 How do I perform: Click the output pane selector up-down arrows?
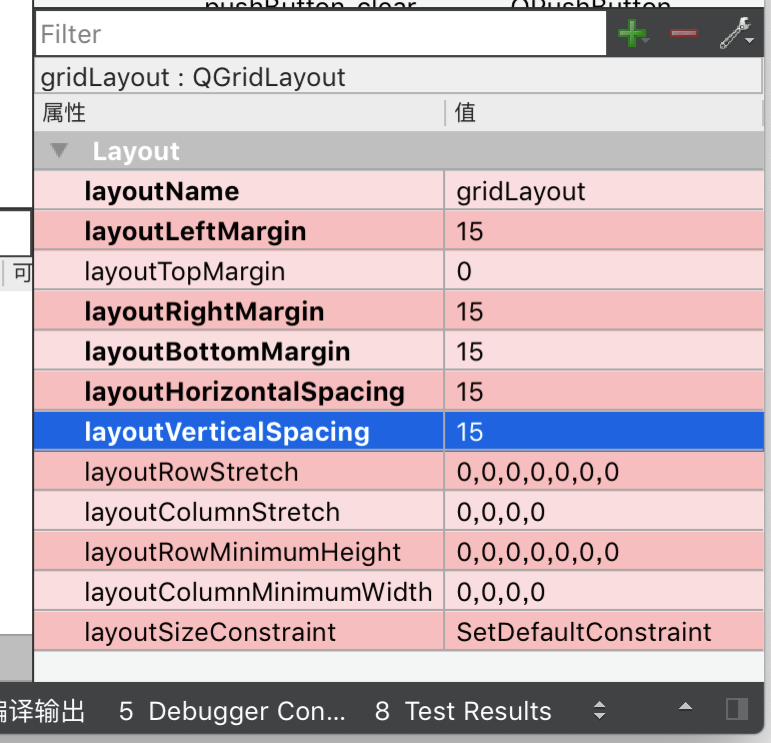tap(599, 711)
